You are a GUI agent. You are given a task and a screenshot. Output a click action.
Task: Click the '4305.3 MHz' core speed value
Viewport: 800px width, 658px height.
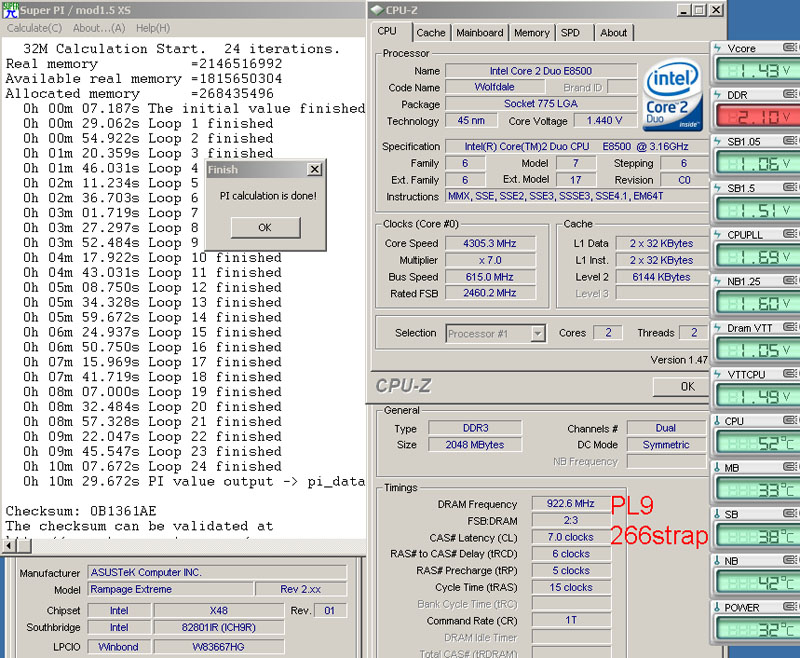tap(490, 243)
